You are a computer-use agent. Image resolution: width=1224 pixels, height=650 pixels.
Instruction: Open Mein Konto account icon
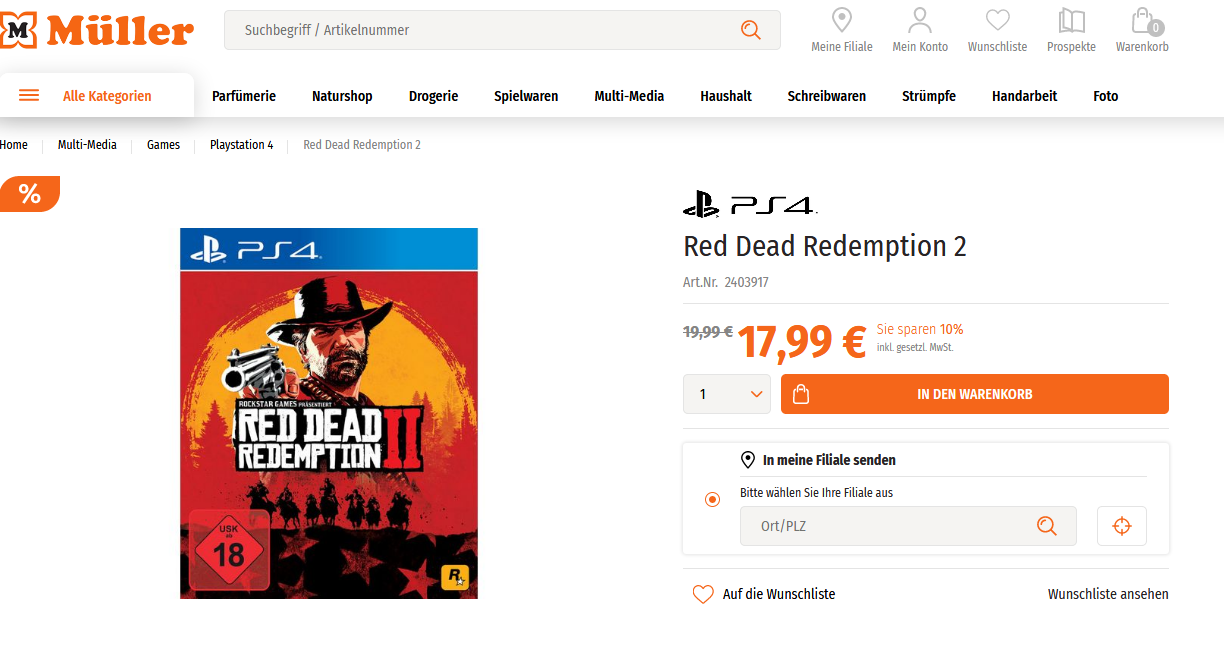[x=920, y=20]
